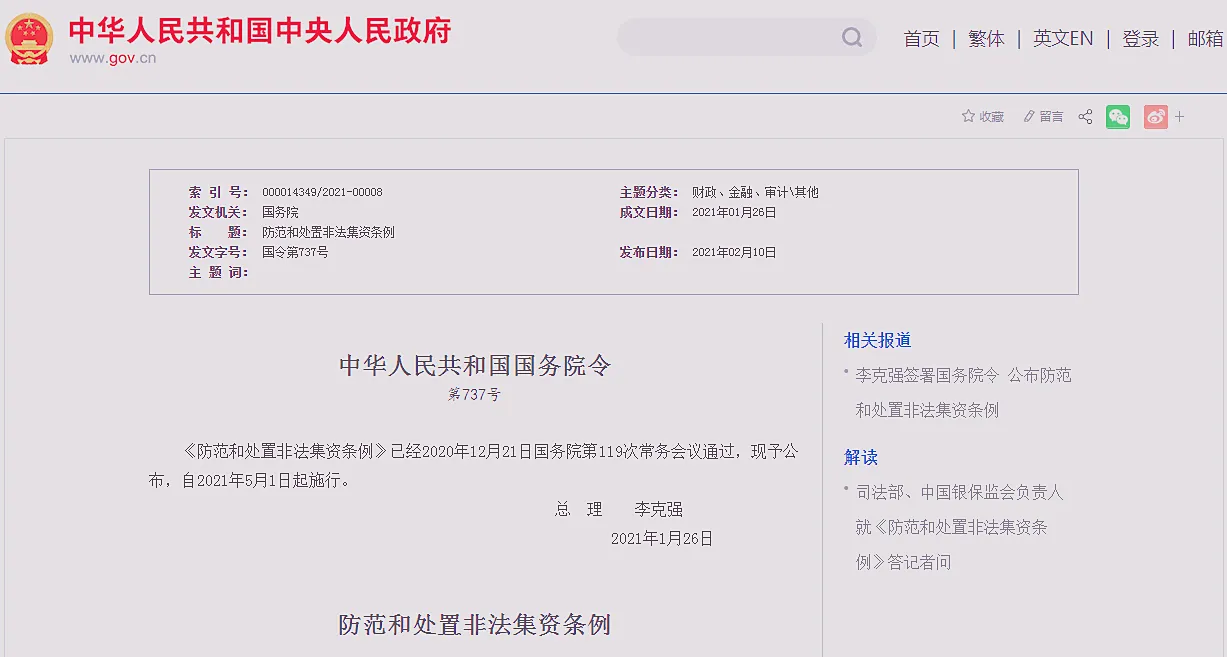Open 司法部、中国银保监会负责人 答记者问 link
1227x657 pixels.
959,527
